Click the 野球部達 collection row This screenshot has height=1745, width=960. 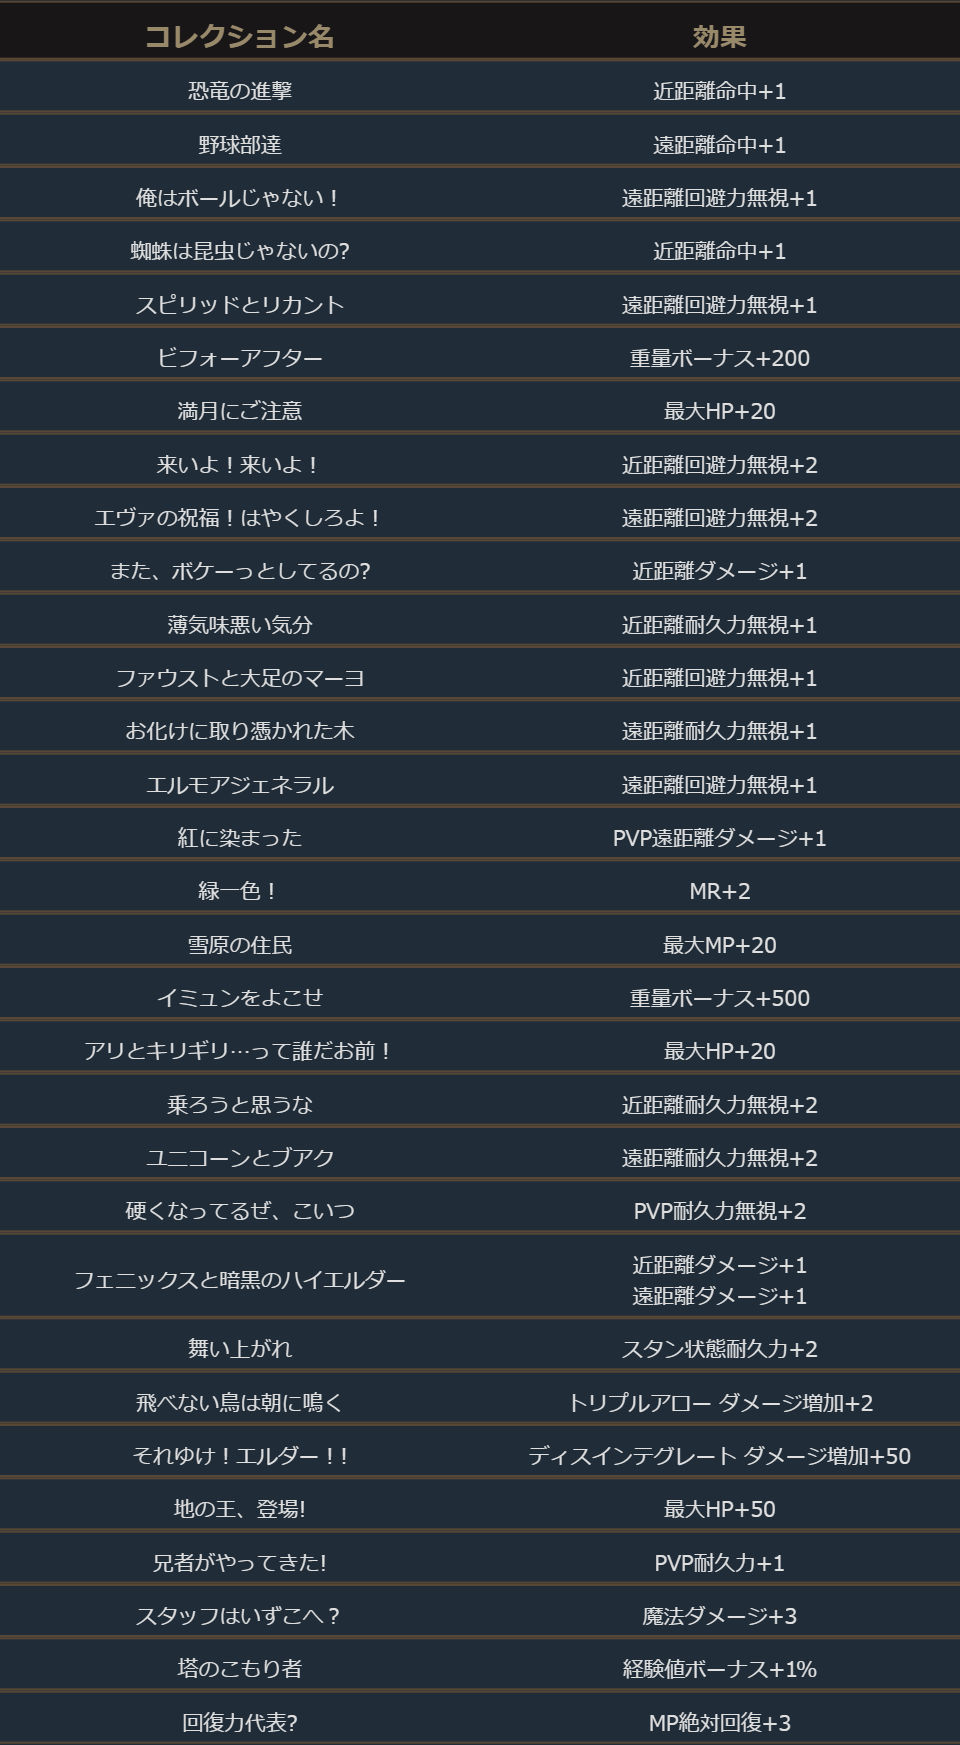(x=240, y=145)
